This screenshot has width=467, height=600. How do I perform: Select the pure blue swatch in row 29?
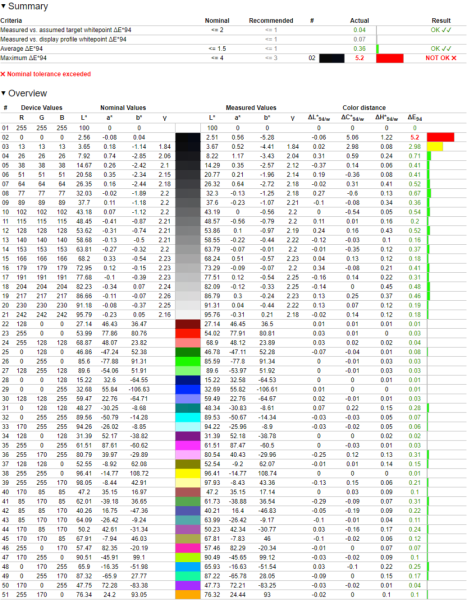coord(188,389)
